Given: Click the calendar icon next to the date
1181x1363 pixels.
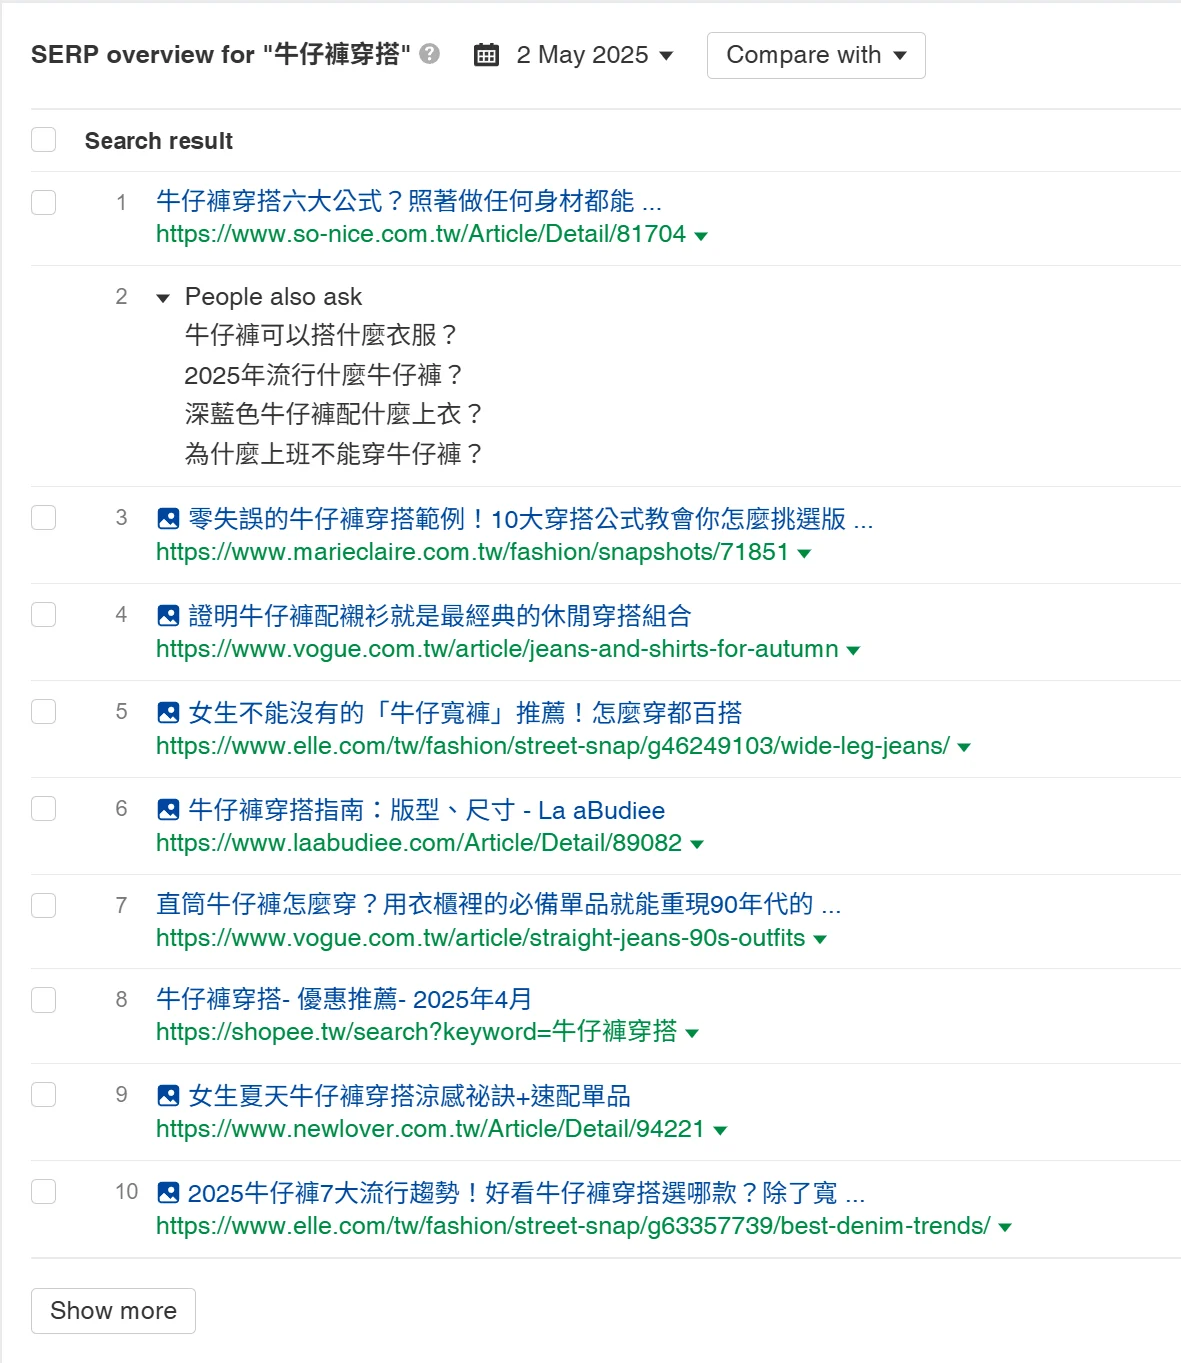Looking at the screenshot, I should pyautogui.click(x=486, y=55).
